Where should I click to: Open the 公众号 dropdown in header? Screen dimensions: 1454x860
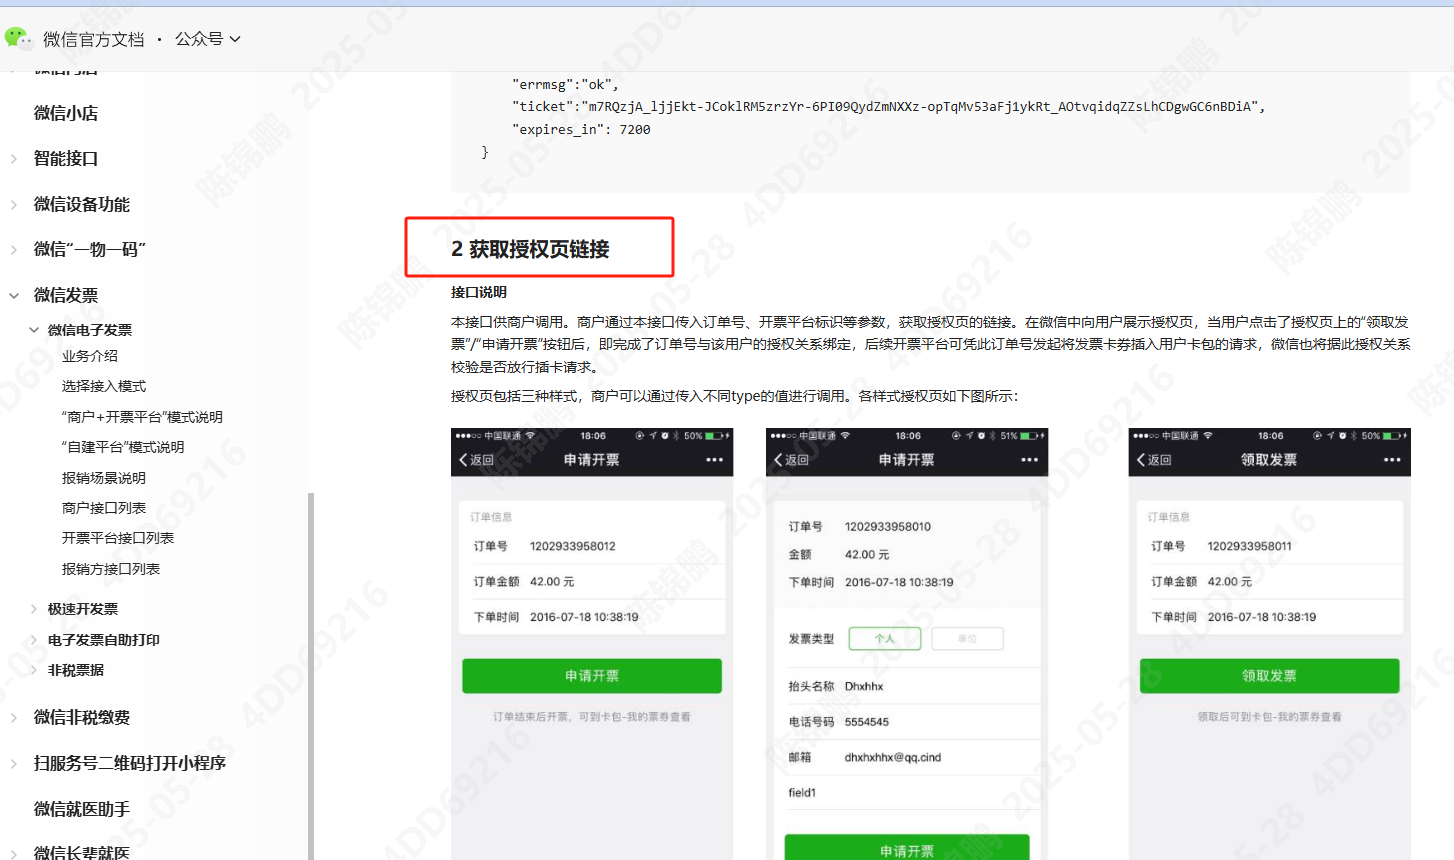pos(208,39)
